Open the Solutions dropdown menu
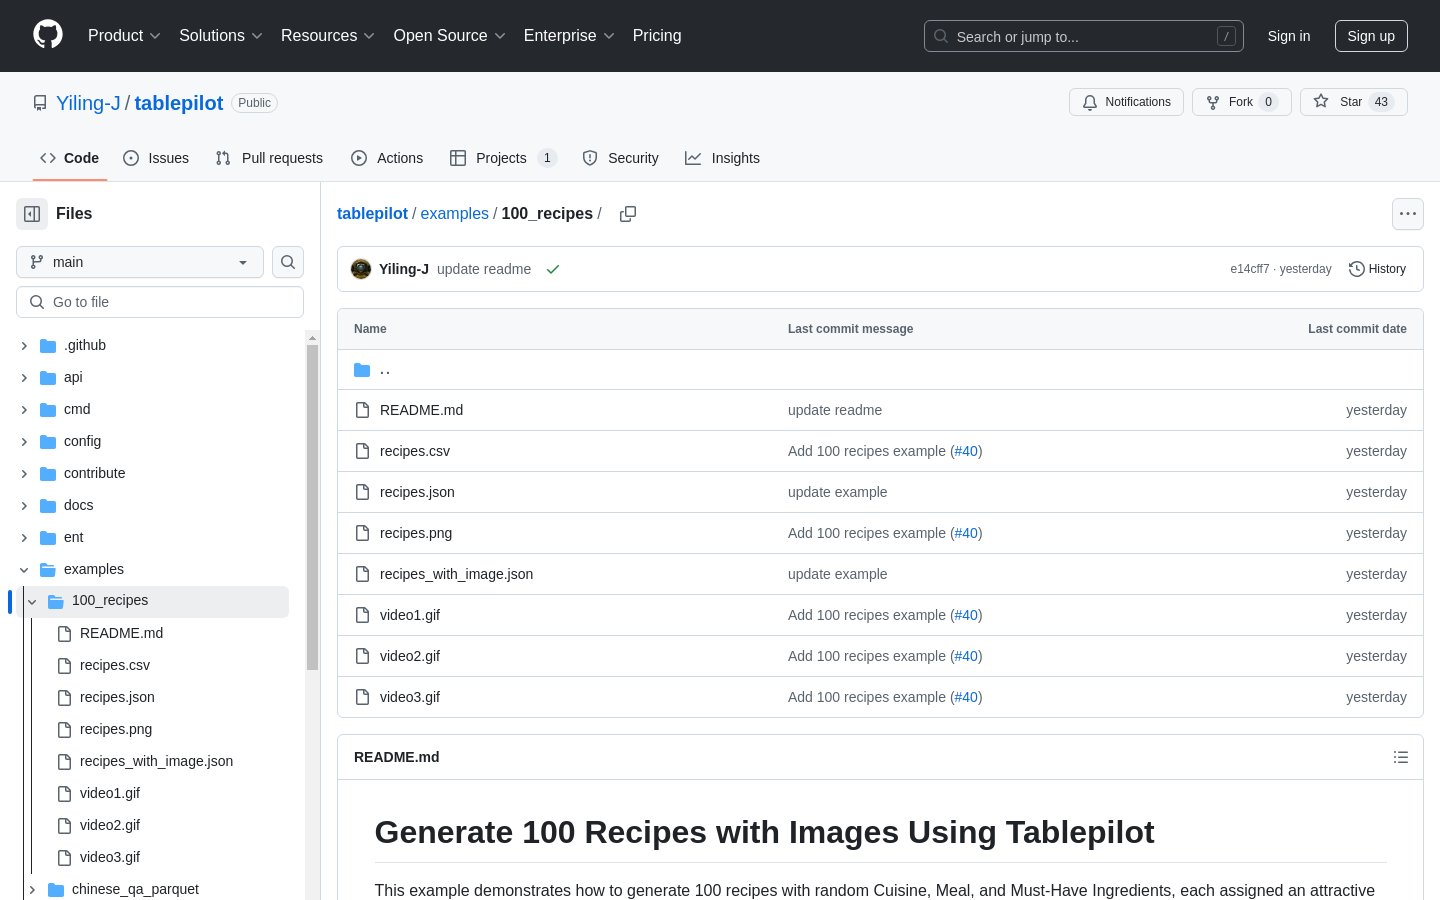Viewport: 1440px width, 900px height. 220,36
